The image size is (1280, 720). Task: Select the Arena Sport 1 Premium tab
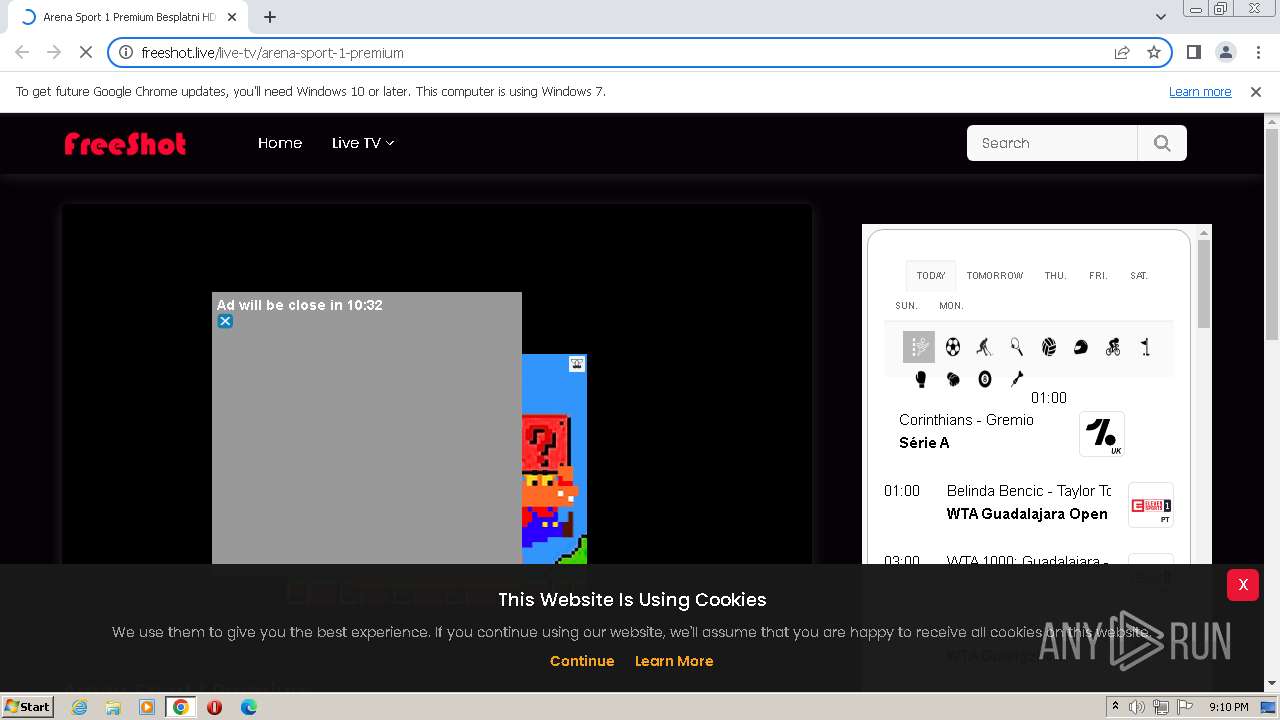(x=128, y=17)
